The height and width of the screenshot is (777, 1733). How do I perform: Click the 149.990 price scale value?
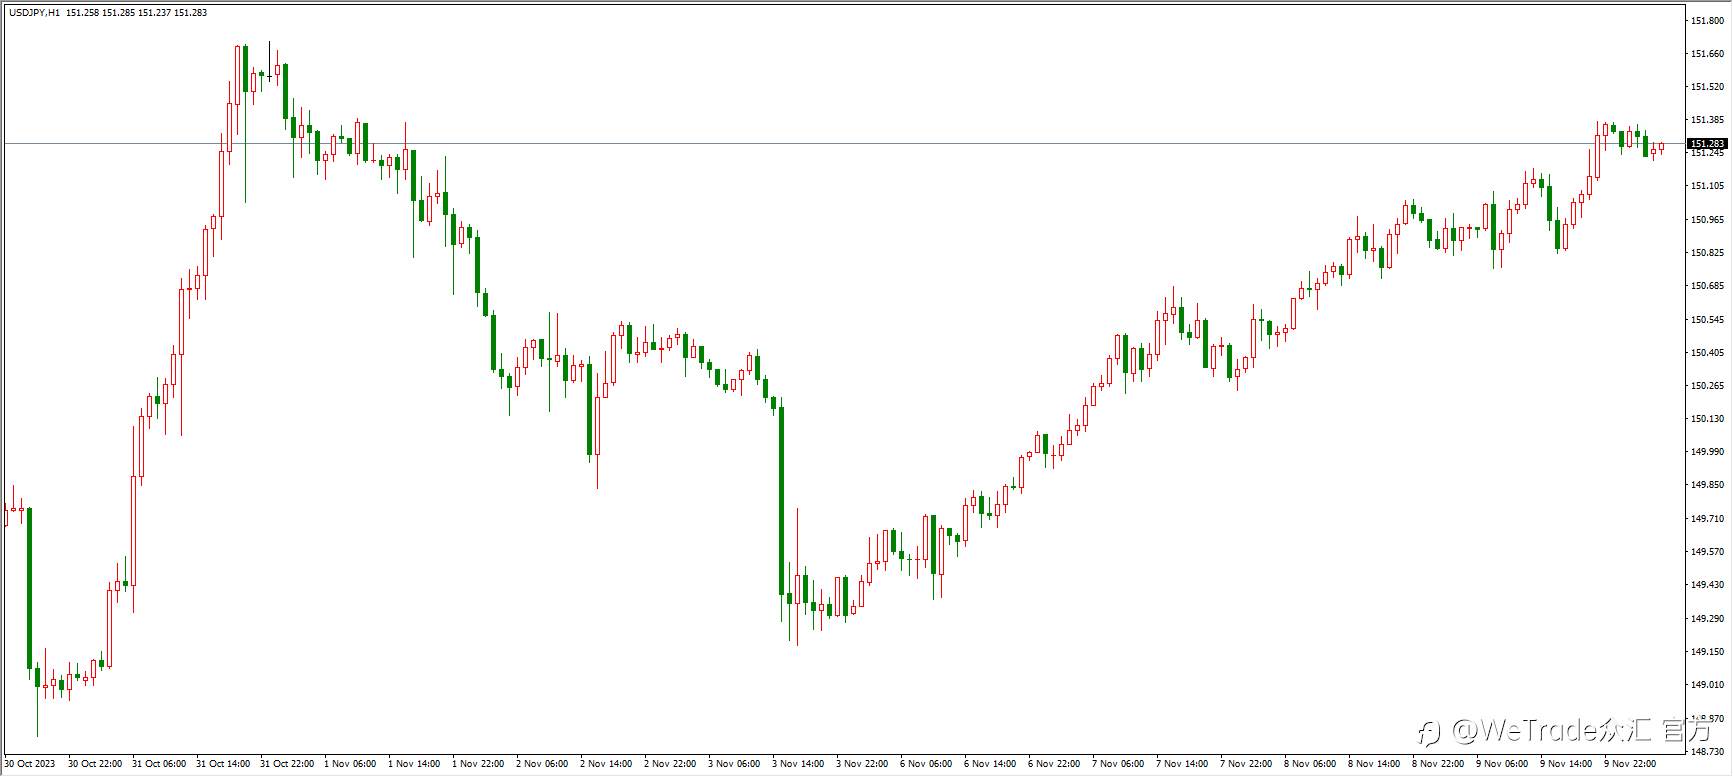coord(1707,452)
